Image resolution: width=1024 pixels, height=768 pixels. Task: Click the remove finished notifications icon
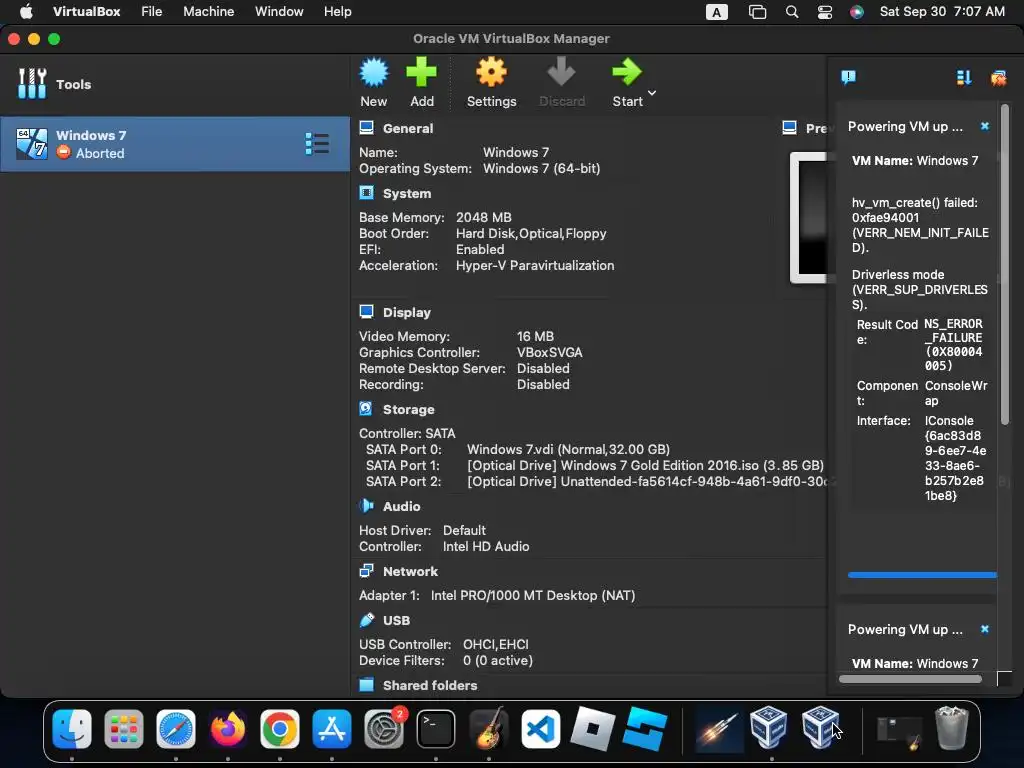click(999, 78)
